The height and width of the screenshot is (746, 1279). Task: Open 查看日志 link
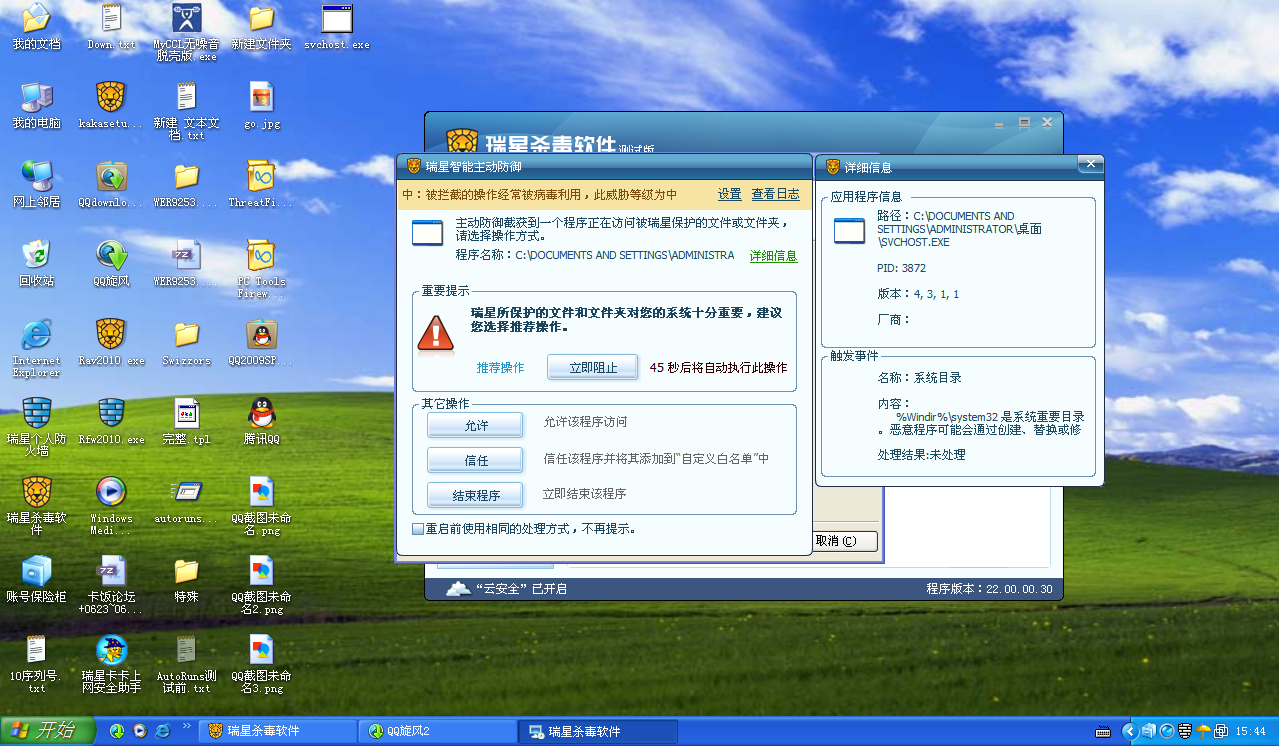click(x=776, y=194)
